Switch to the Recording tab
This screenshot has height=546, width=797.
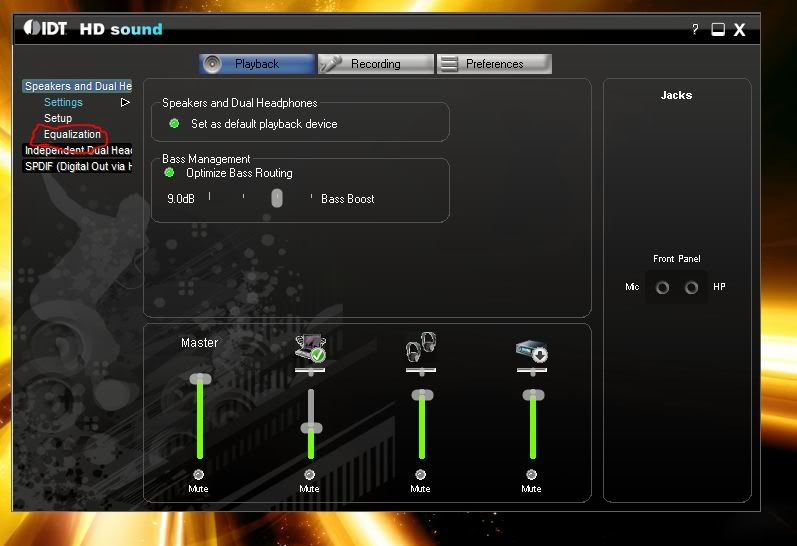[x=376, y=64]
